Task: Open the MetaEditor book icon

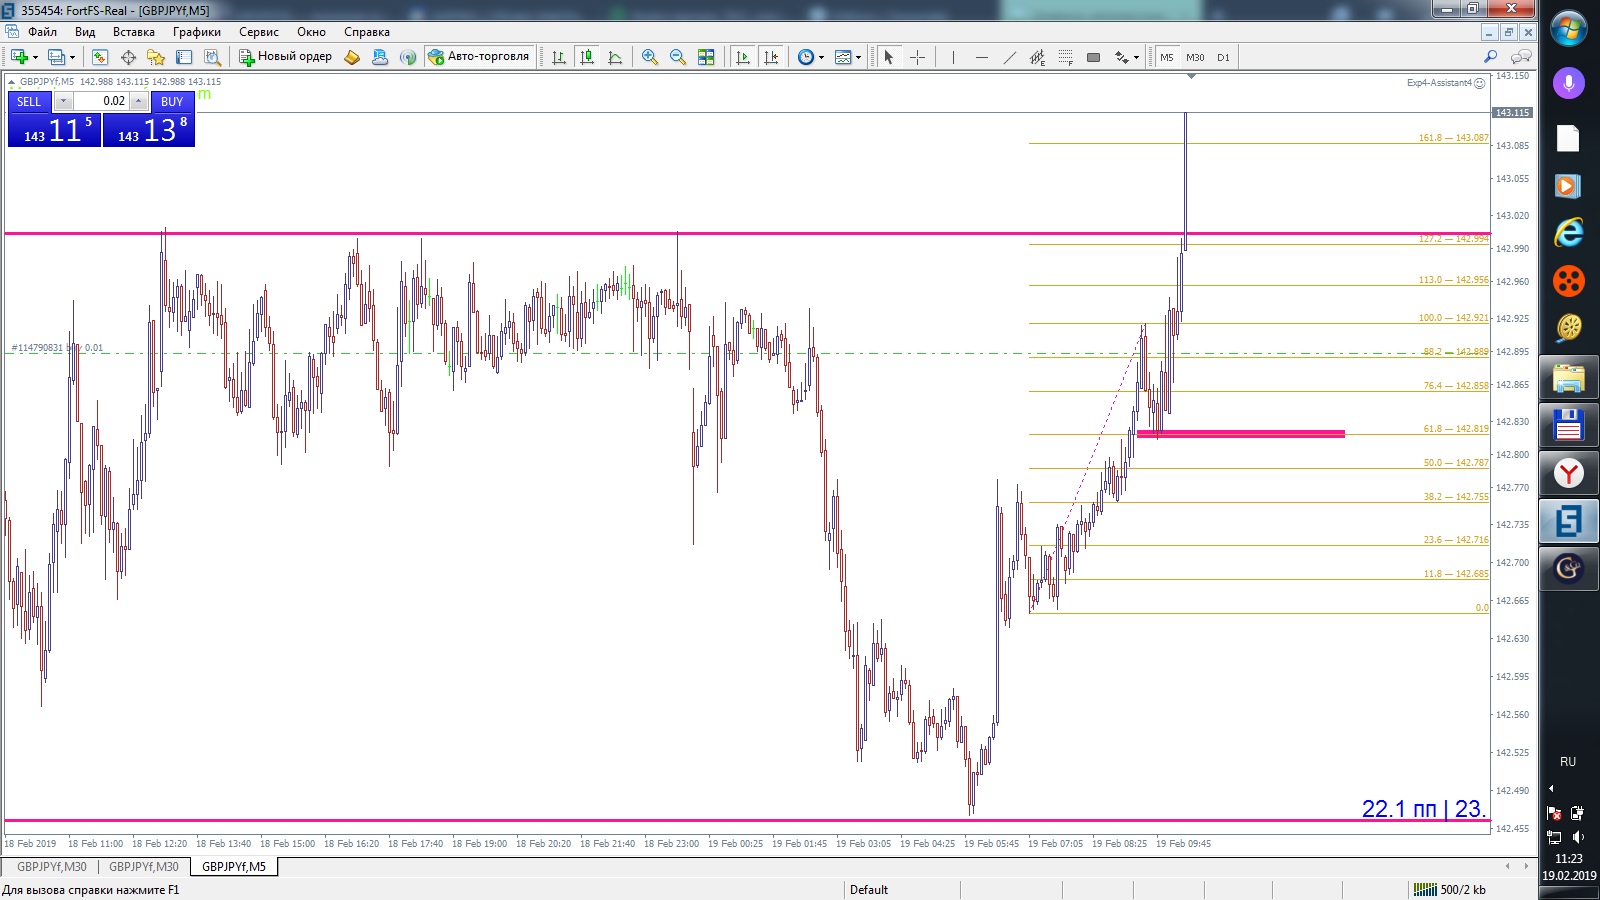Action: click(352, 57)
